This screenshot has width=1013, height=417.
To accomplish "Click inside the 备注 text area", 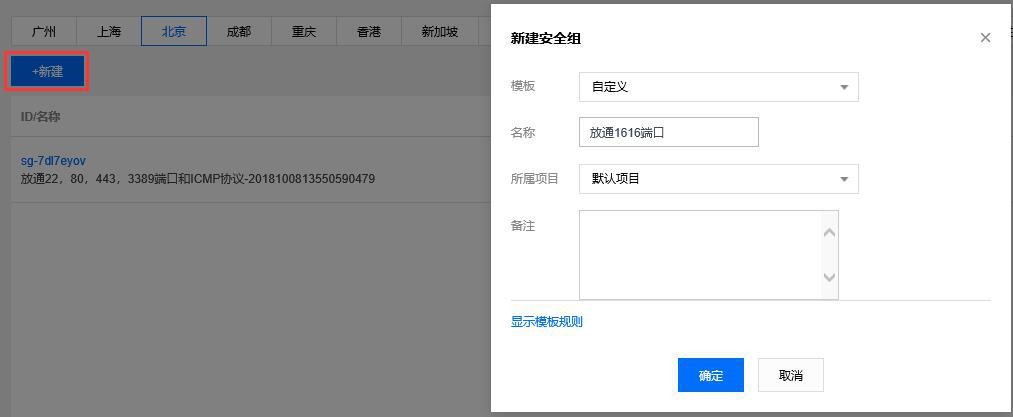I will coord(700,254).
